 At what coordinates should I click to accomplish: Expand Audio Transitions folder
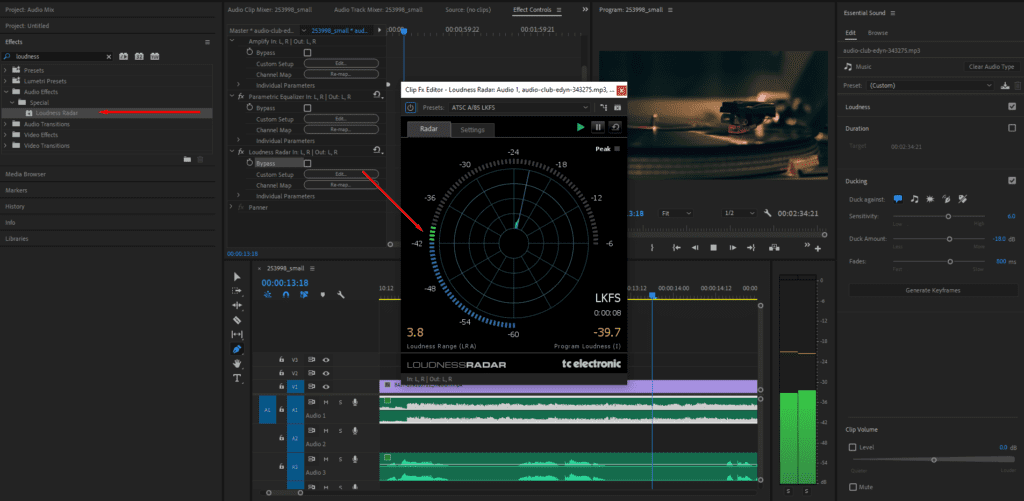(x=6, y=124)
